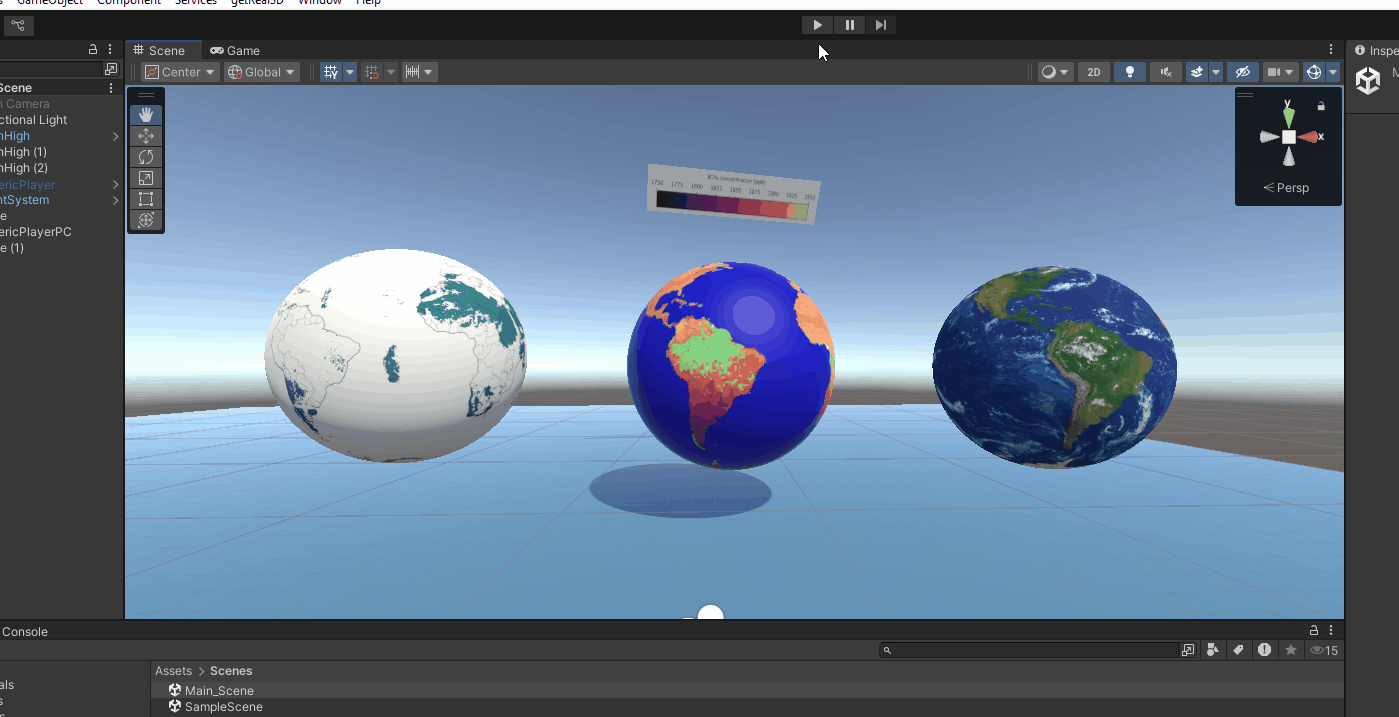Open the Global handle rotation dropdown
Image resolution: width=1399 pixels, height=717 pixels.
pyautogui.click(x=261, y=72)
